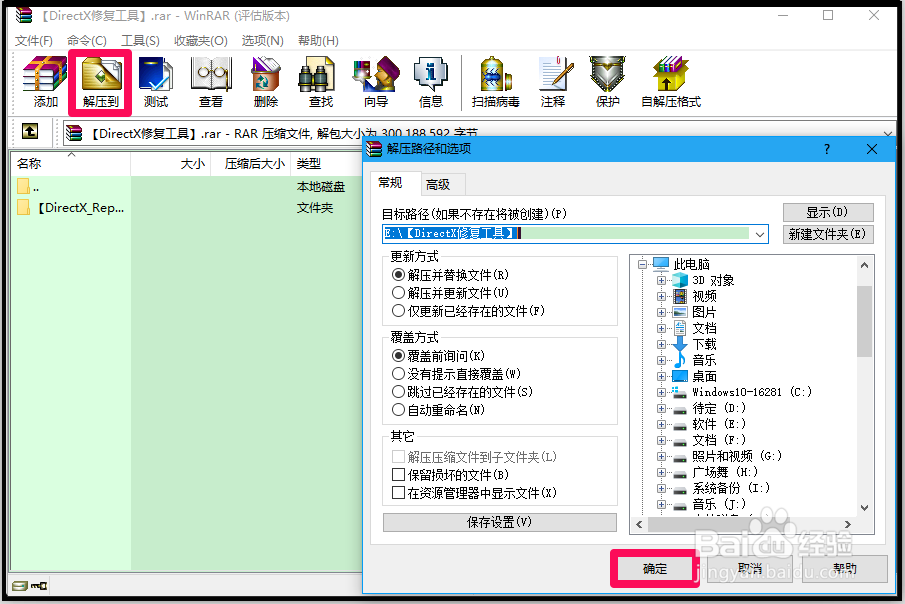Click the parent folder '..' icon
The height and width of the screenshot is (604, 905).
tap(24, 187)
